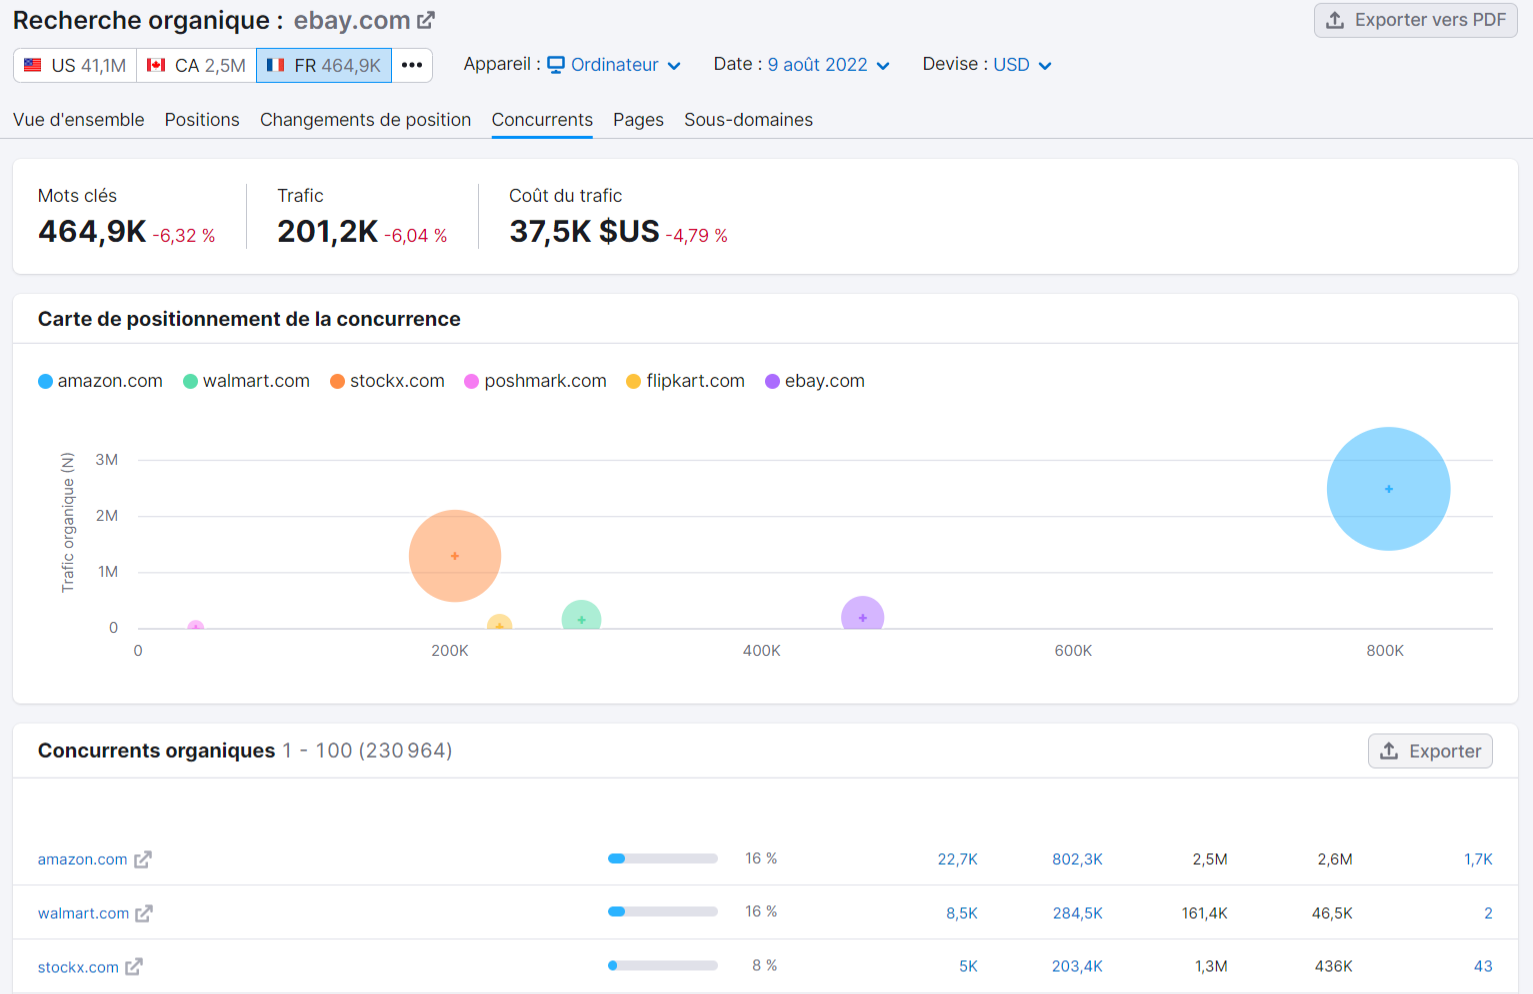Click walmart.com competition level bar
The width and height of the screenshot is (1533, 994).
(x=663, y=912)
